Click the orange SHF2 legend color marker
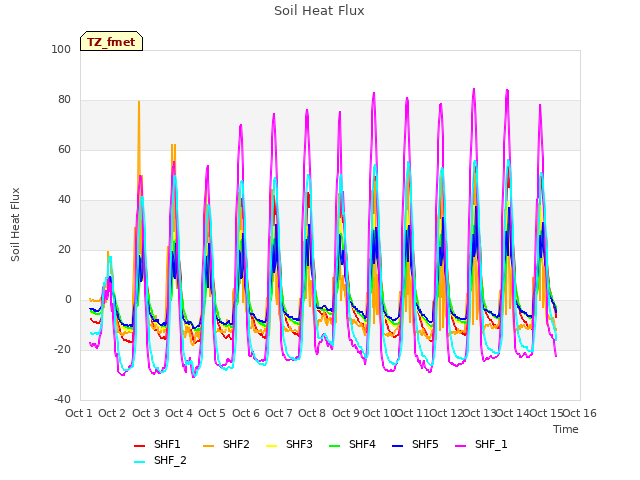This screenshot has height=480, width=640. 209,446
